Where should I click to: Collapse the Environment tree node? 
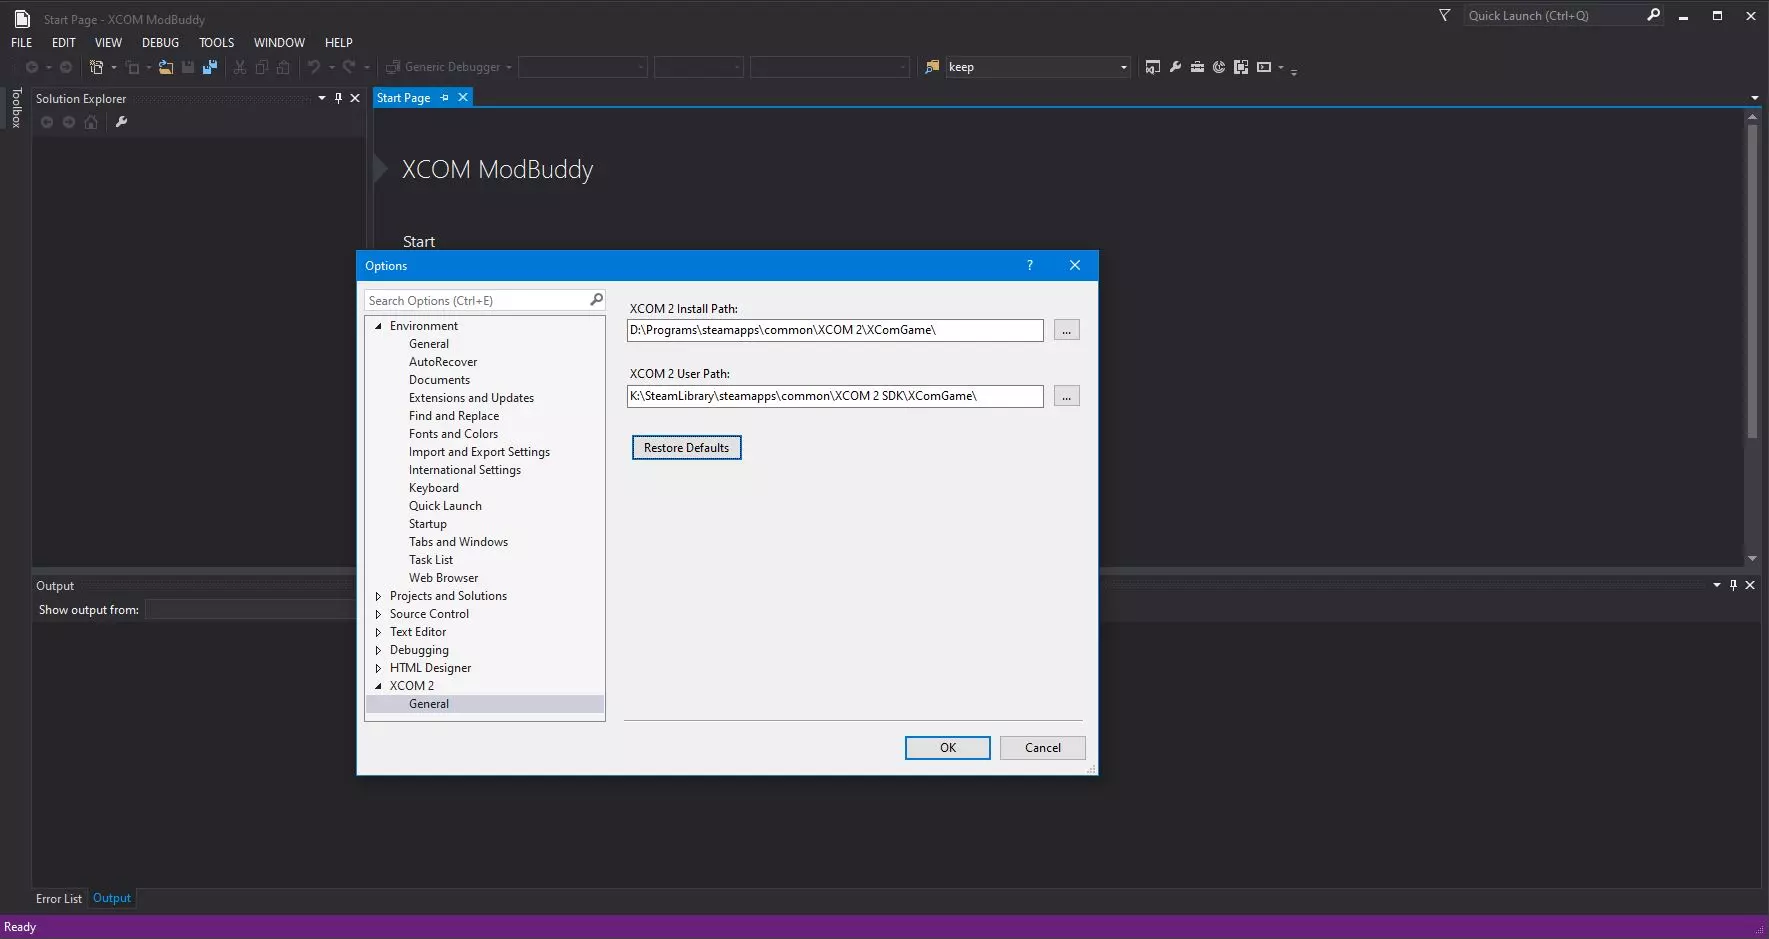tap(378, 326)
